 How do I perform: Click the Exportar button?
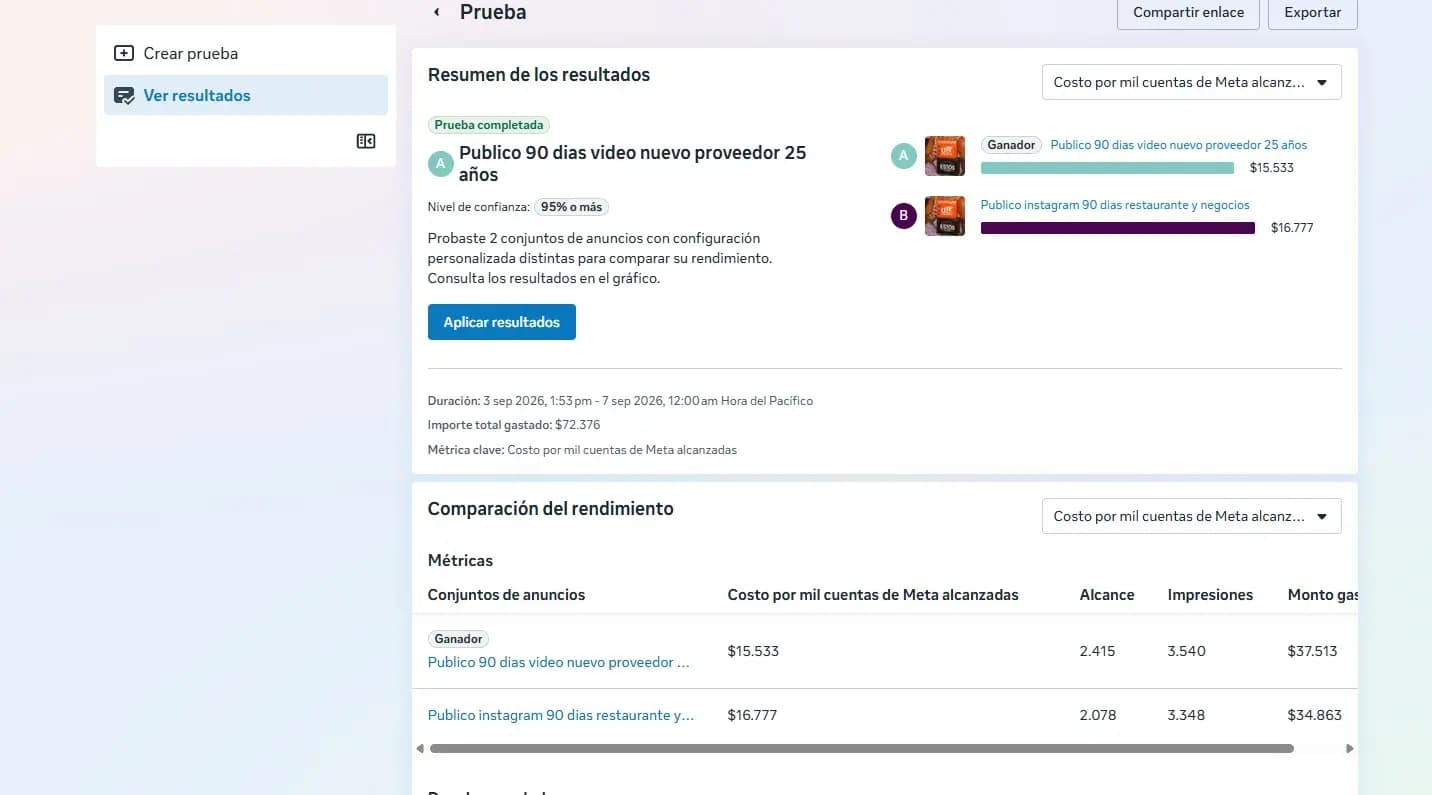point(1313,13)
